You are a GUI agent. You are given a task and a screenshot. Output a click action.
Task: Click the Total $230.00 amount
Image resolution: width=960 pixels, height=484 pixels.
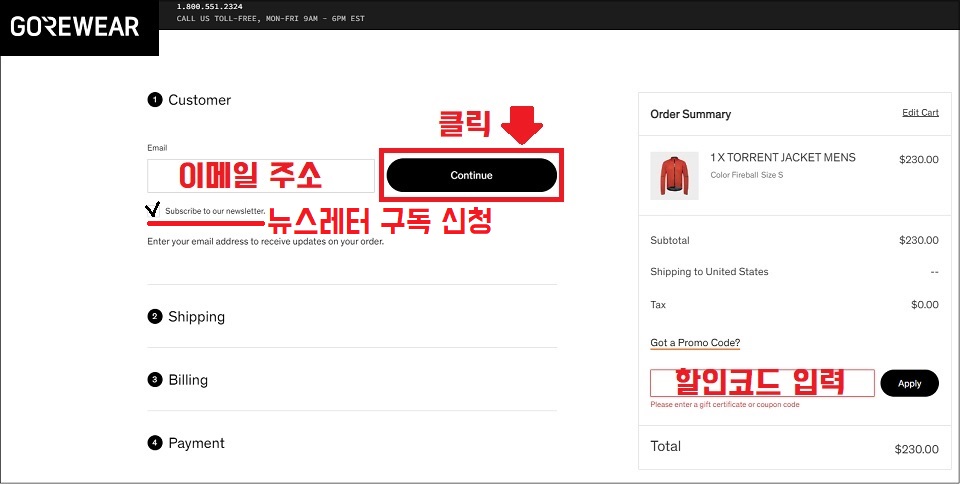point(917,449)
